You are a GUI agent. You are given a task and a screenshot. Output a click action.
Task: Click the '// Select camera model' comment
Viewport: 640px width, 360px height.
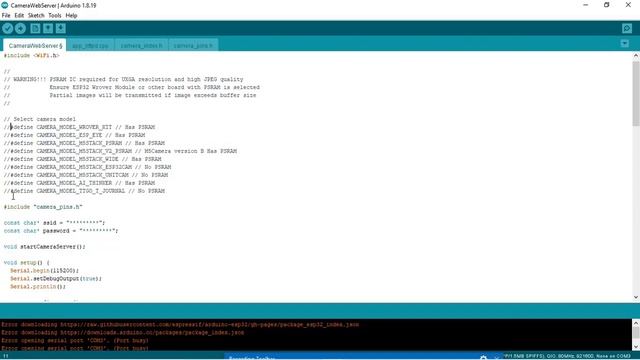[40, 119]
